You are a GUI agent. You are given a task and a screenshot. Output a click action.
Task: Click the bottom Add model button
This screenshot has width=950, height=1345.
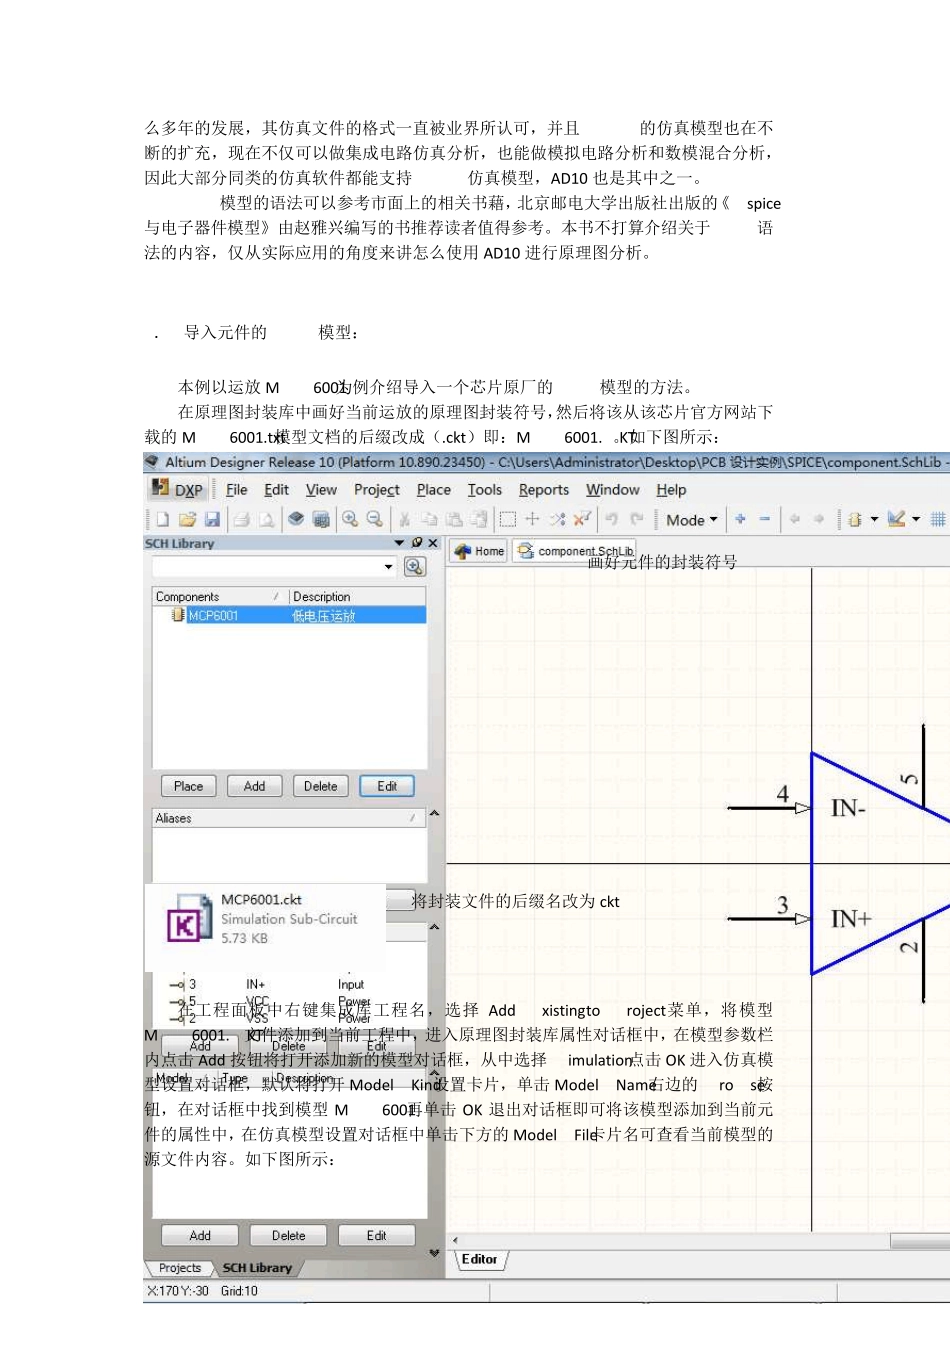click(200, 1236)
